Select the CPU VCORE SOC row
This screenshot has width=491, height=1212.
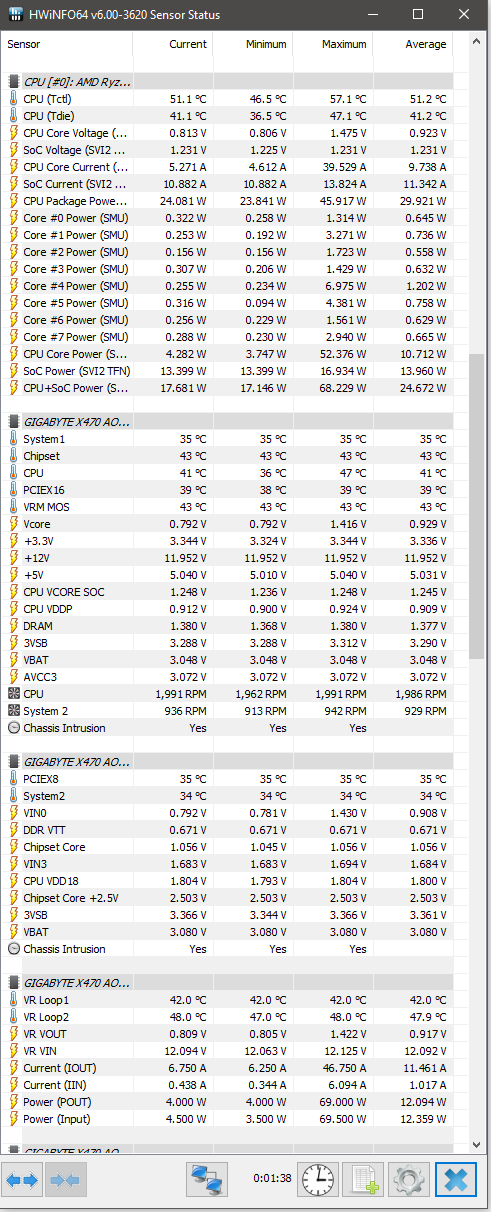pyautogui.click(x=227, y=592)
